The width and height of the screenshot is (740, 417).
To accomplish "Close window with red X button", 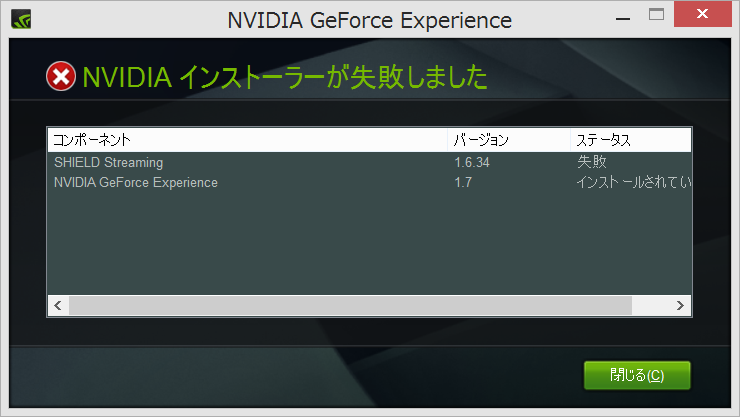I will pyautogui.click(x=702, y=14).
